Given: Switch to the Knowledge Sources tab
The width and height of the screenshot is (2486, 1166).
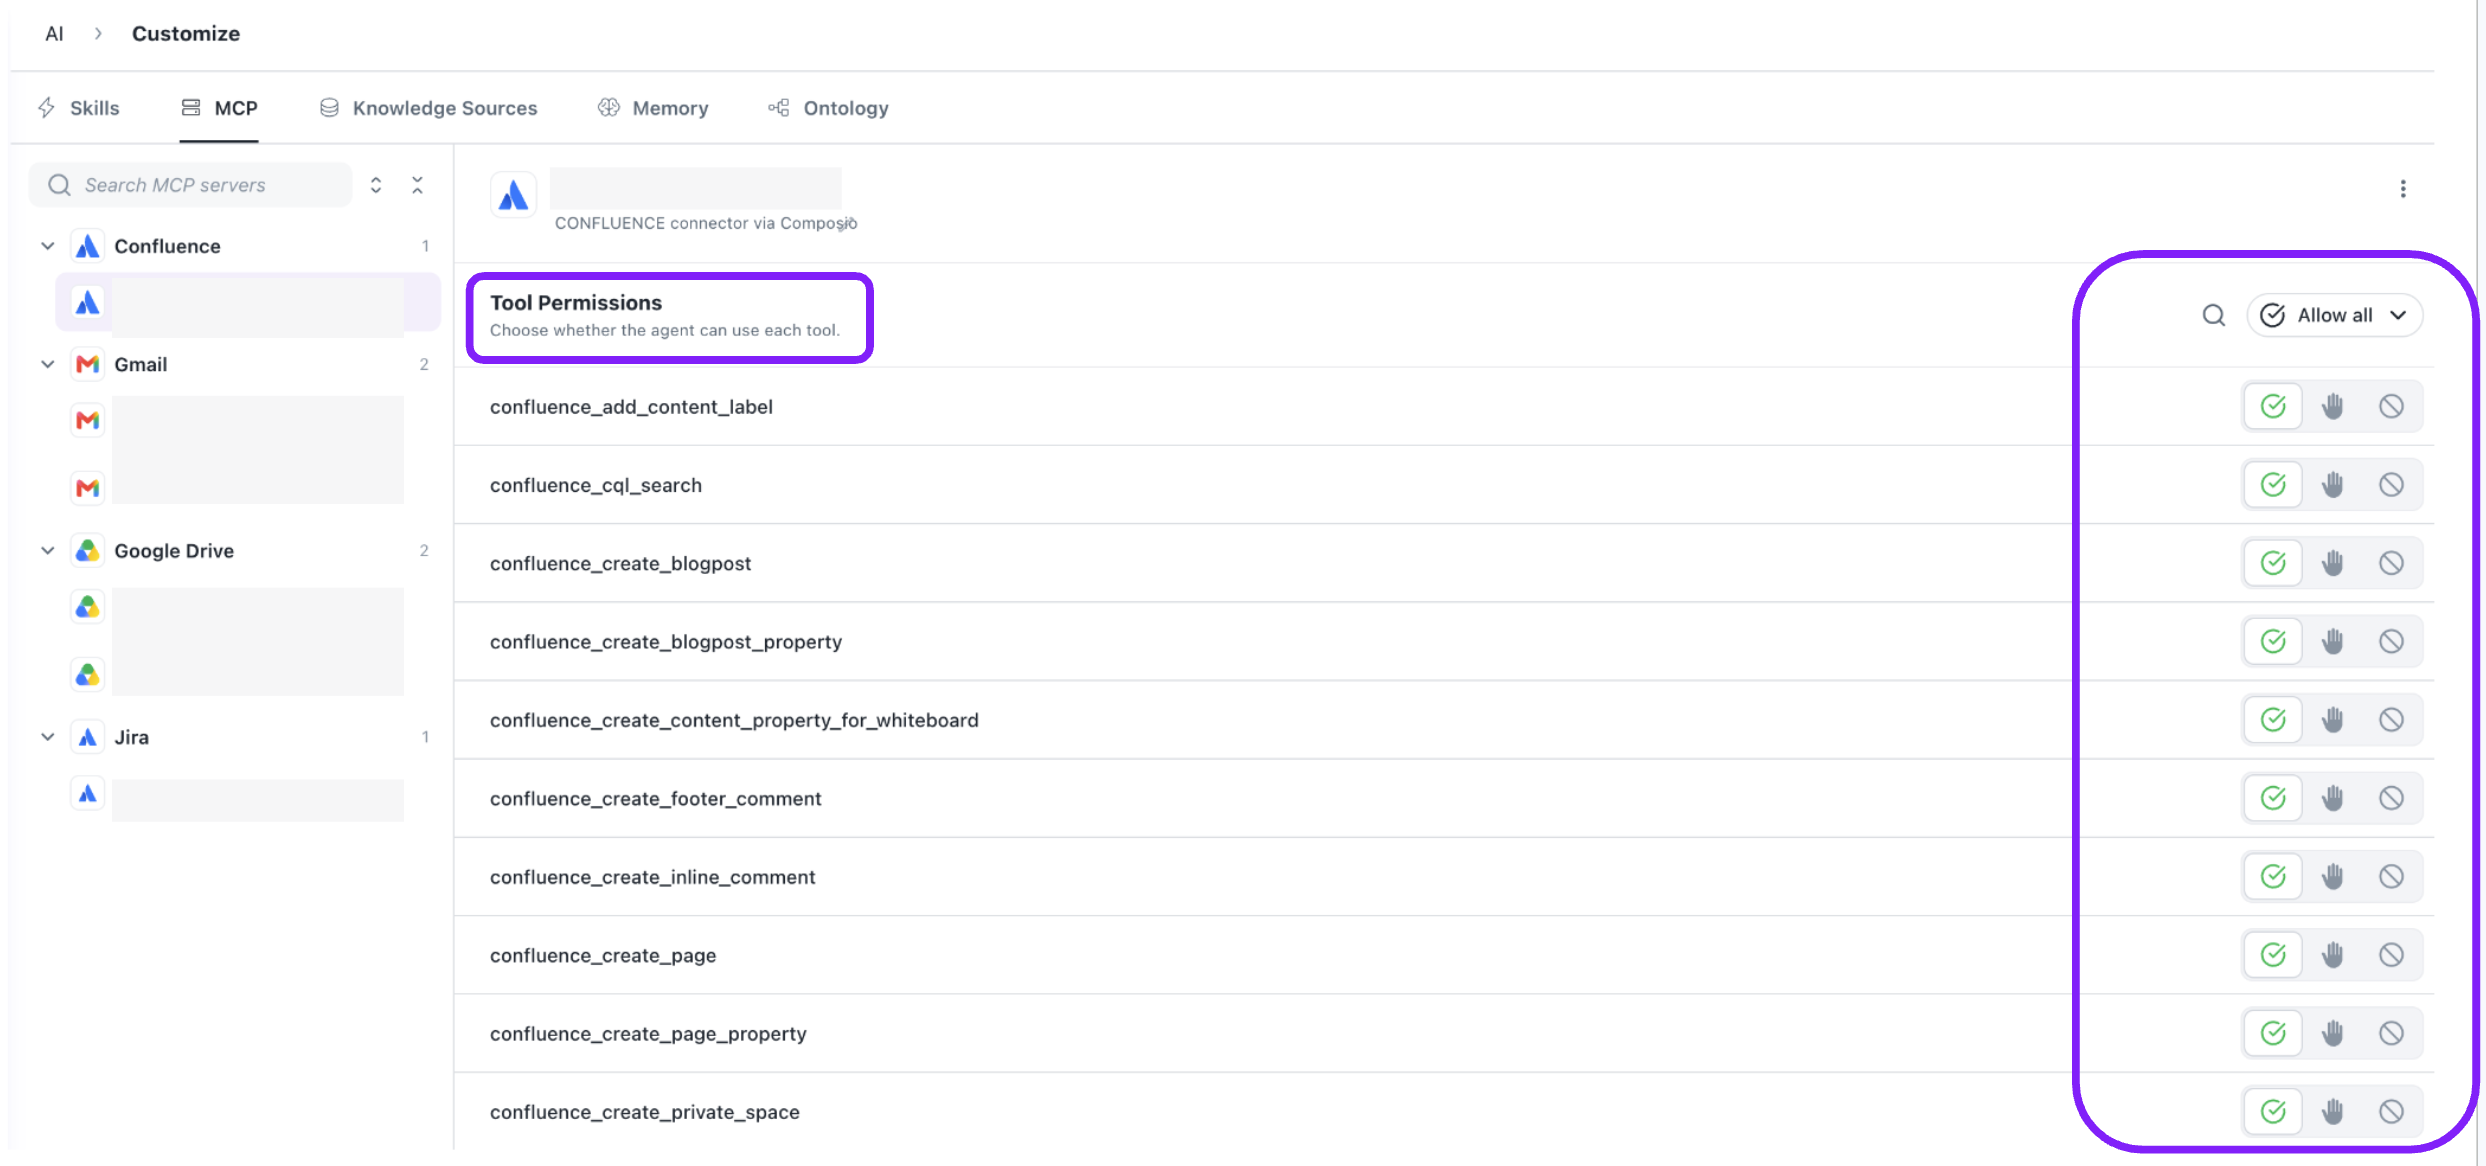Looking at the screenshot, I should click(428, 108).
